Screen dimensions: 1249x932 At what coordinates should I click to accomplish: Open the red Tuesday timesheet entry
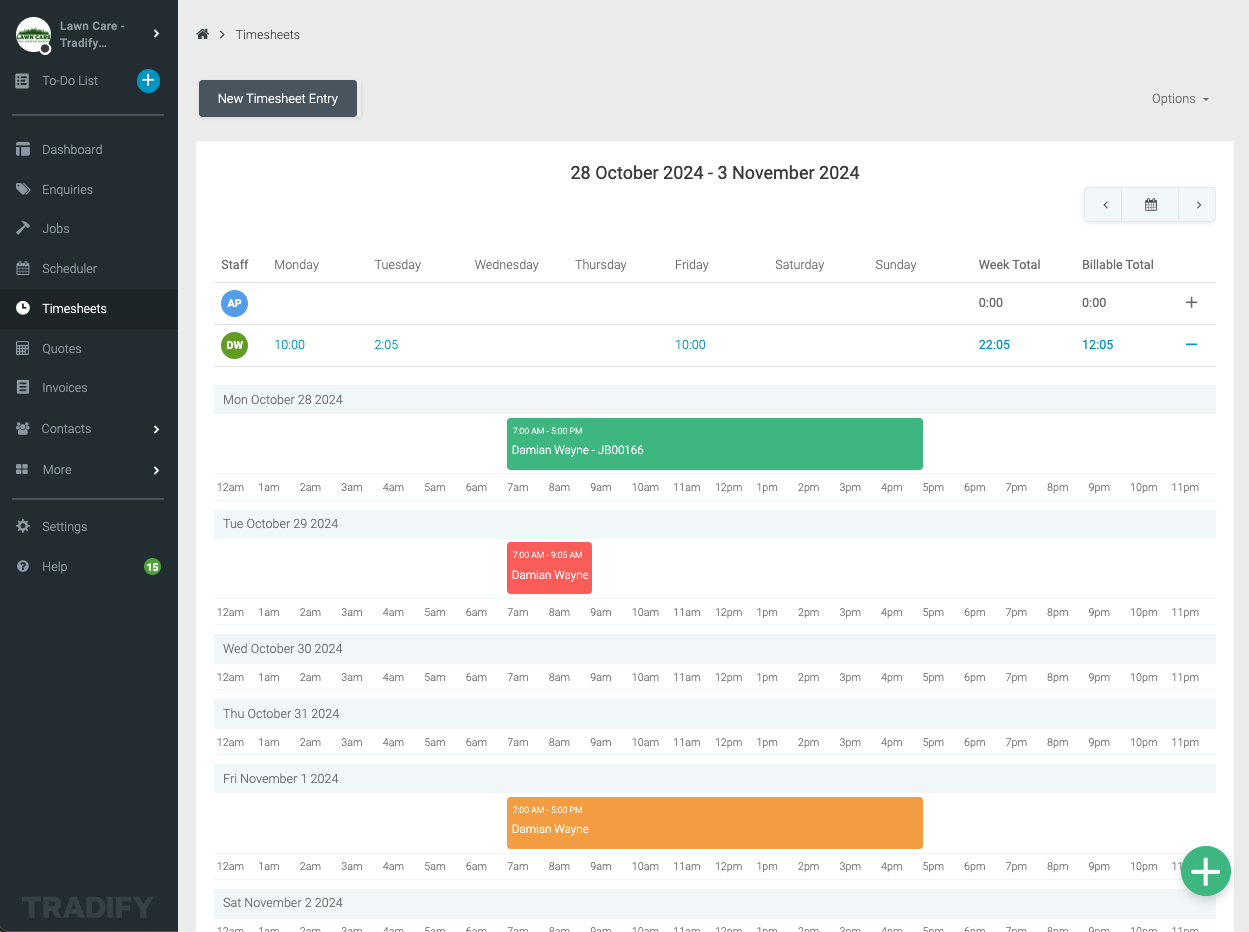[x=549, y=568]
